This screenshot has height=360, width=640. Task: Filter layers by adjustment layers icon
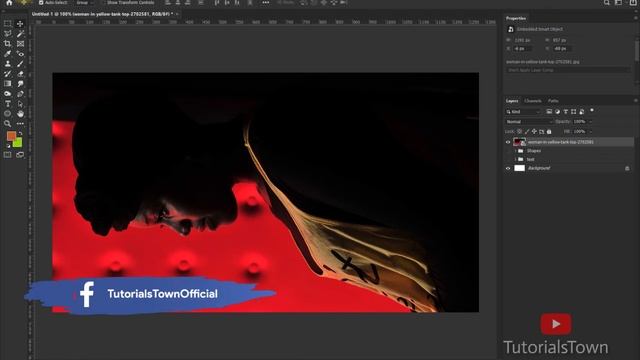[x=557, y=111]
